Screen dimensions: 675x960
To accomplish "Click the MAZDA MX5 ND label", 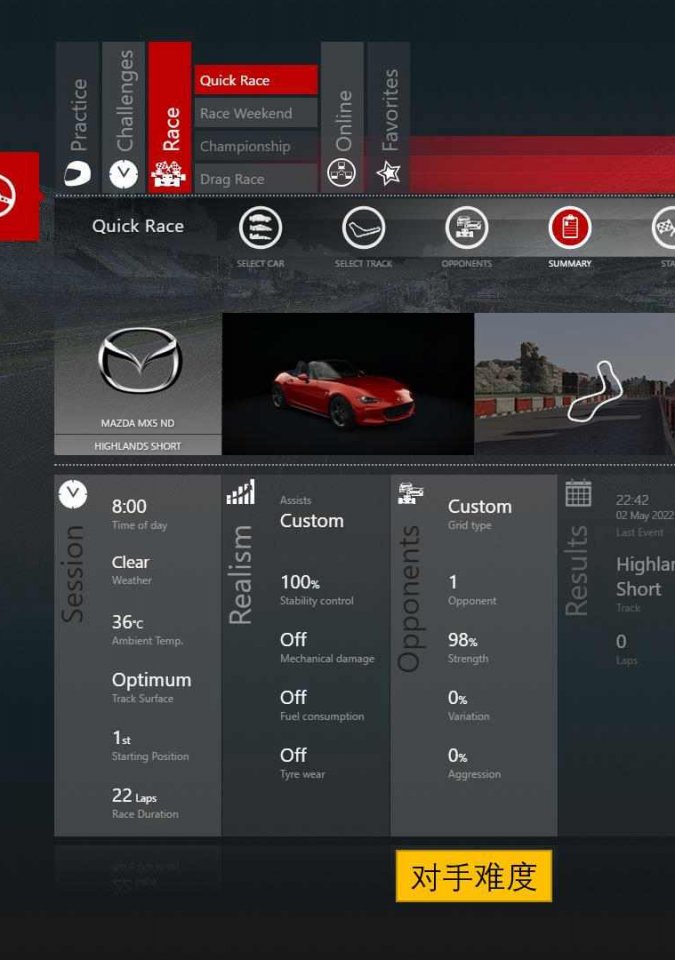I will point(138,423).
